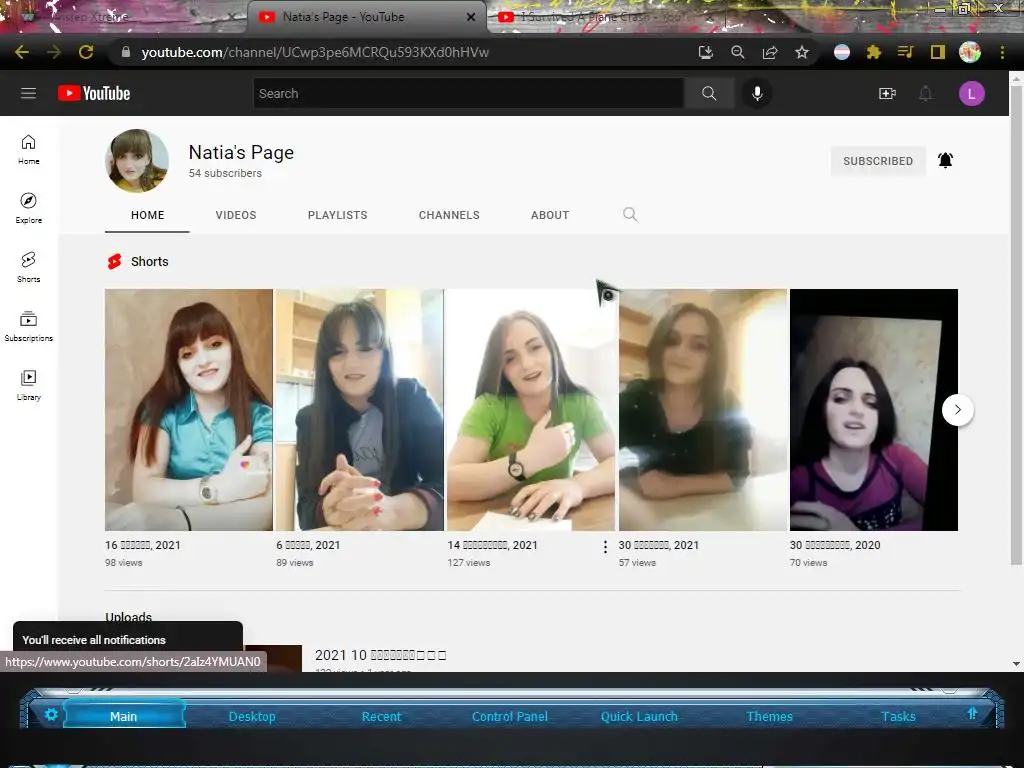1024x768 pixels.
Task: Reload the page
Action: pos(86,52)
